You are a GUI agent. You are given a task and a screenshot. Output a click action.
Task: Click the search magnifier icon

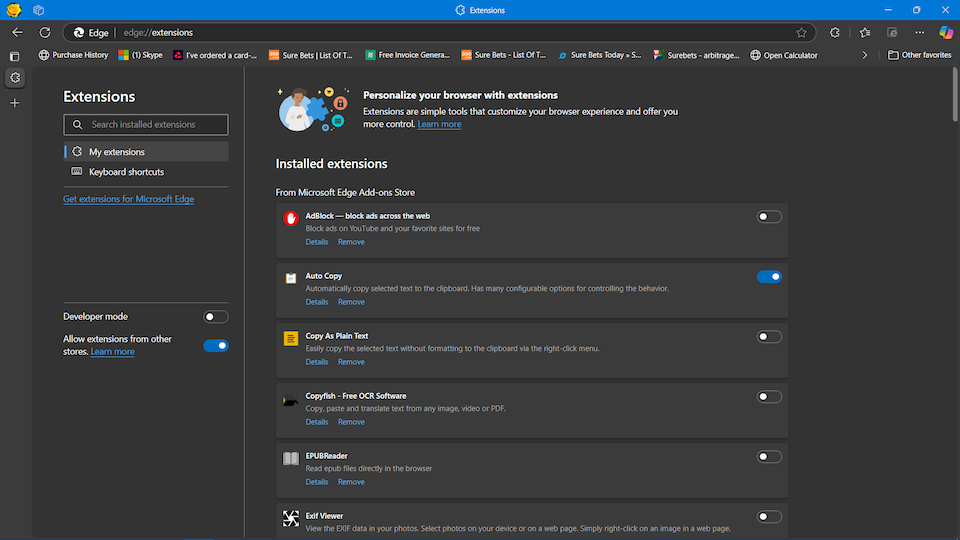78,124
